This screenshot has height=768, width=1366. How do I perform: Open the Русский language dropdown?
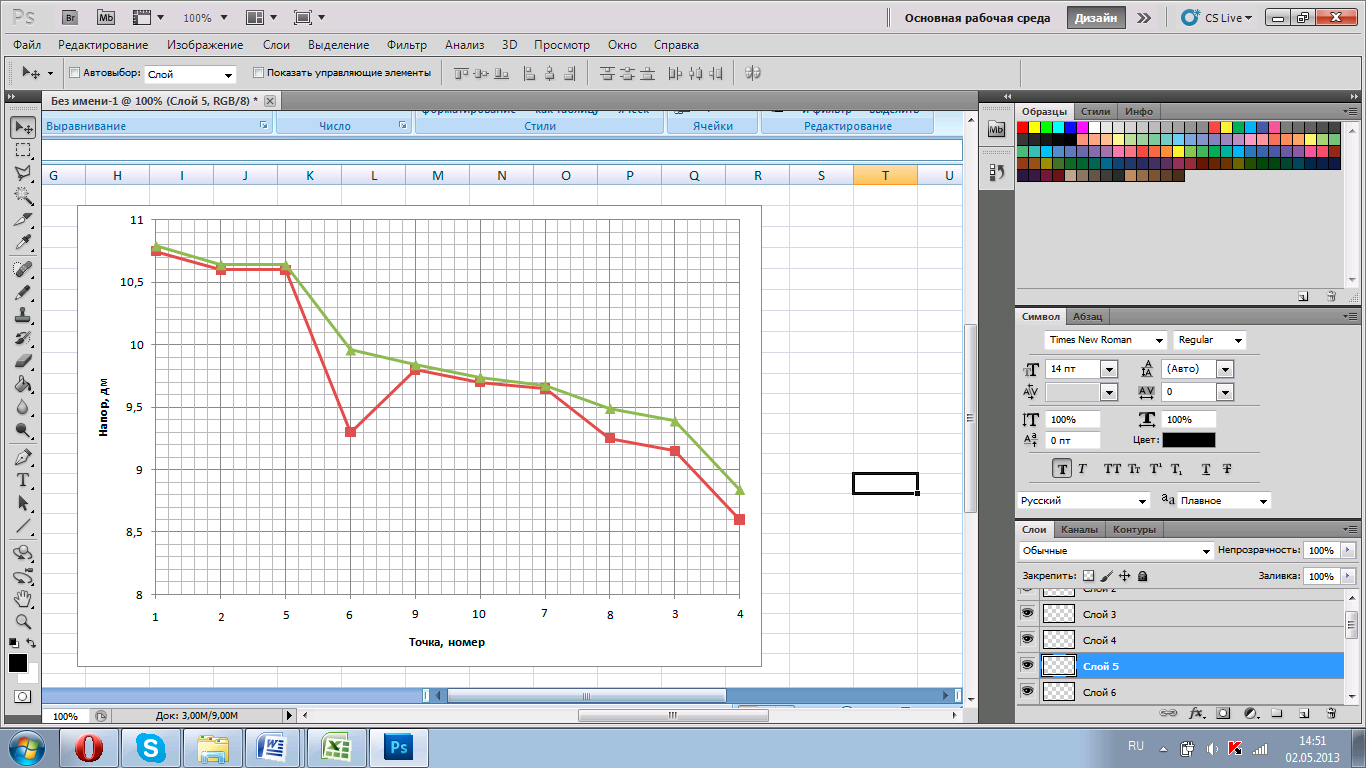point(1141,500)
